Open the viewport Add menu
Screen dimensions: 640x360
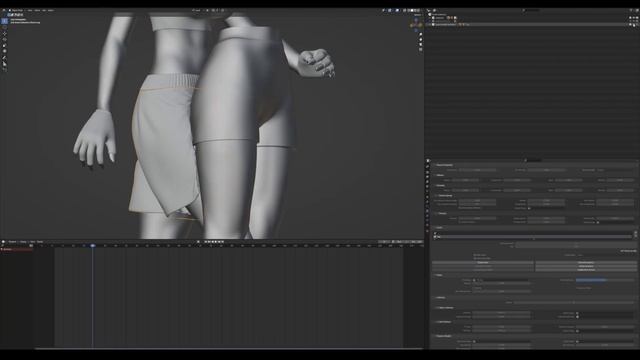click(44, 10)
